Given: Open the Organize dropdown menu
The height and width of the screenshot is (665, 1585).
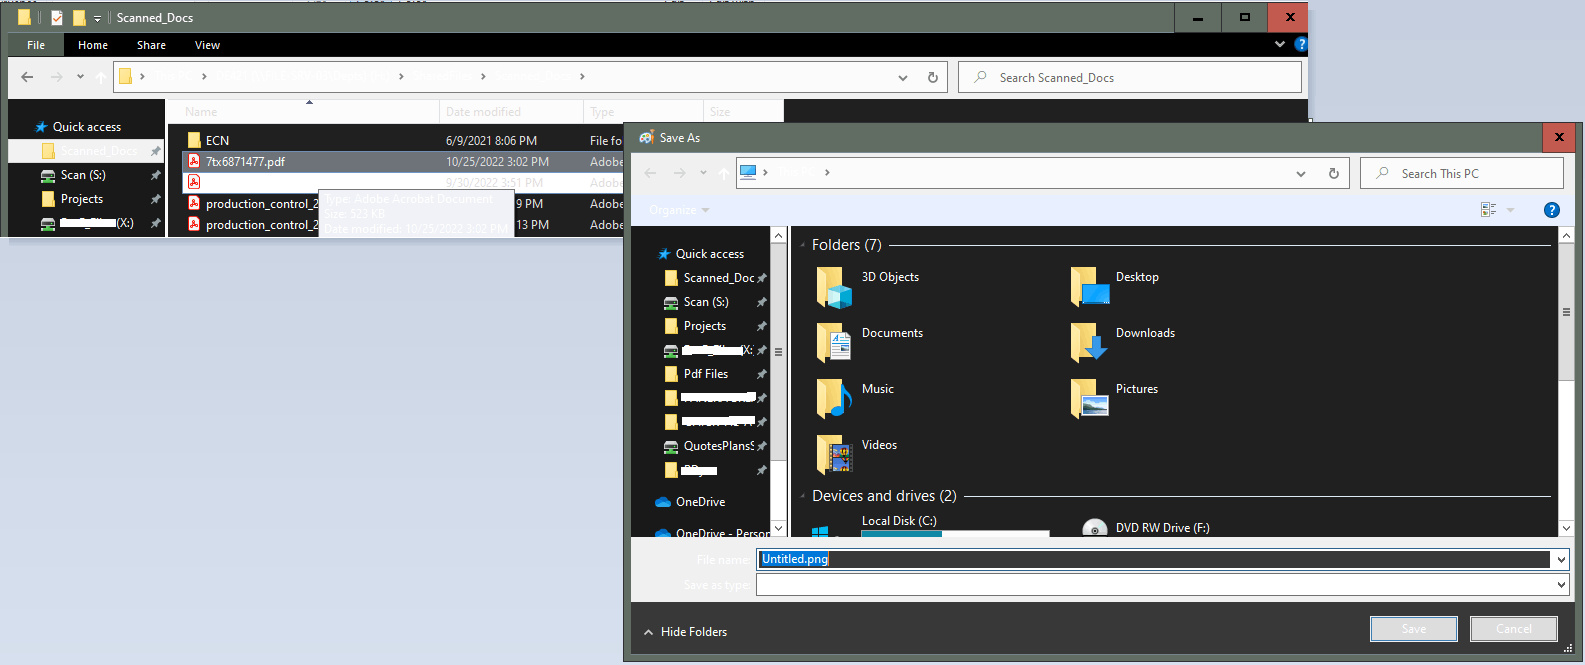Looking at the screenshot, I should pos(679,210).
